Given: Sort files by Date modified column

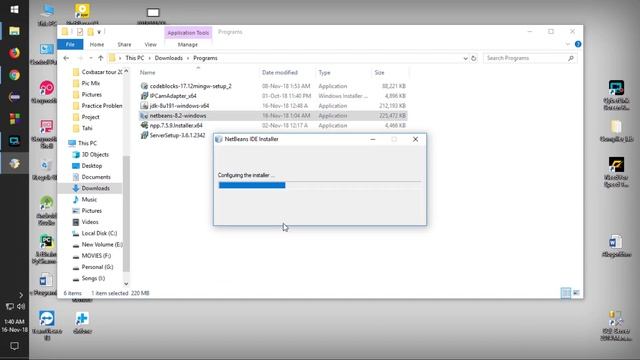Looking at the screenshot, I should tap(280, 73).
